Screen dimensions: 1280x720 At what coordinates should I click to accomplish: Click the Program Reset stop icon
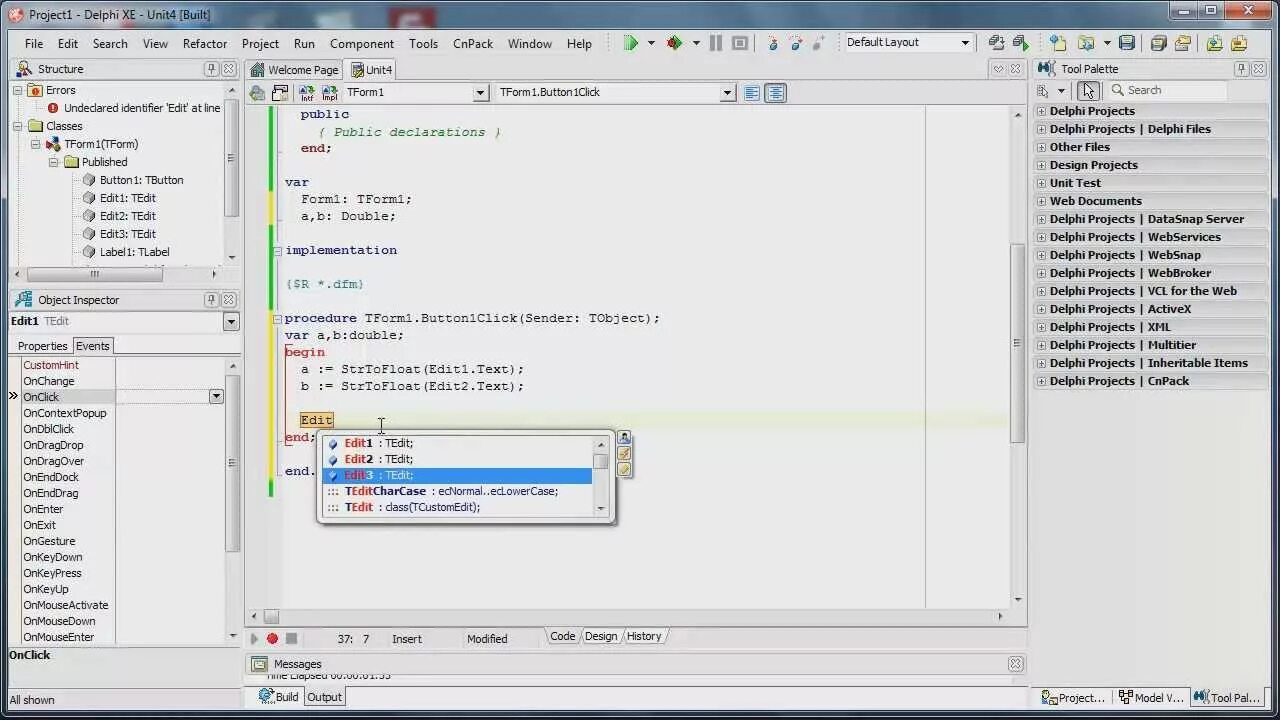(x=740, y=43)
